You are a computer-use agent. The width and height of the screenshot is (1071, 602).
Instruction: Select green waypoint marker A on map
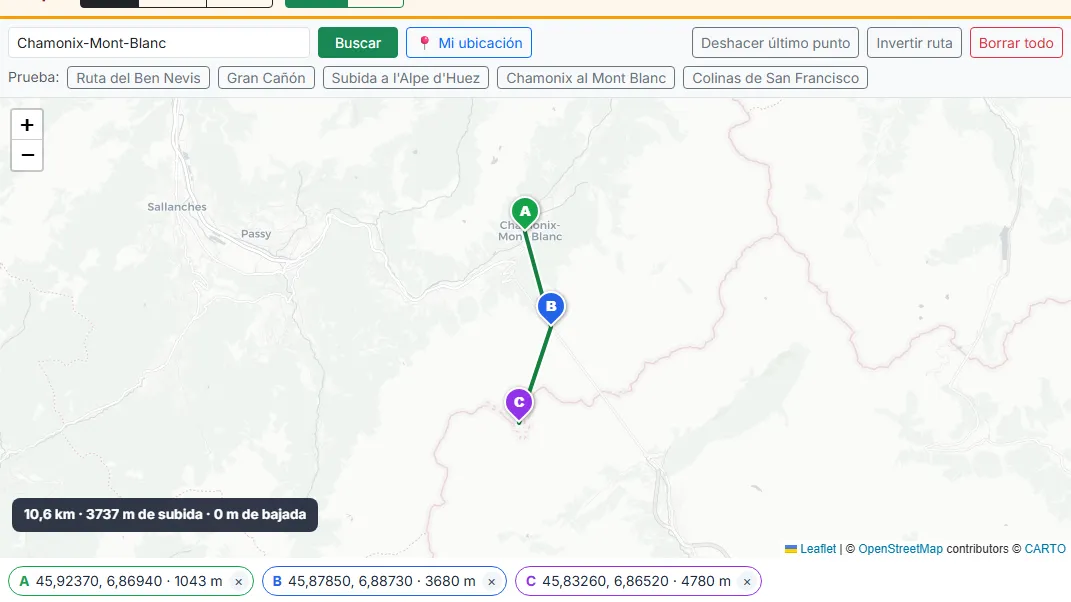(525, 212)
